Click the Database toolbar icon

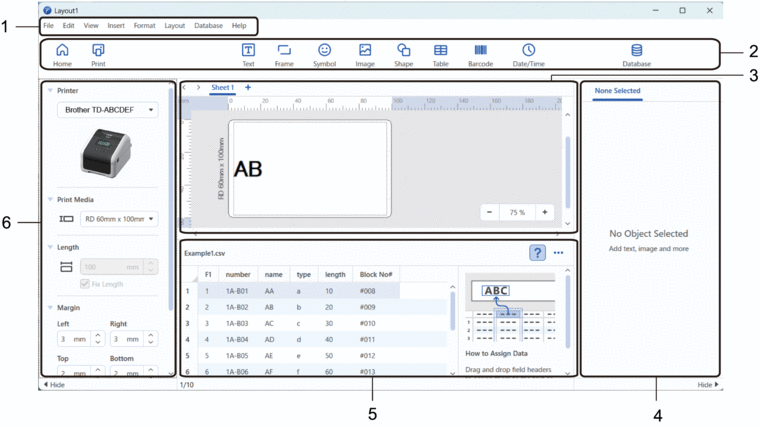[x=636, y=54]
